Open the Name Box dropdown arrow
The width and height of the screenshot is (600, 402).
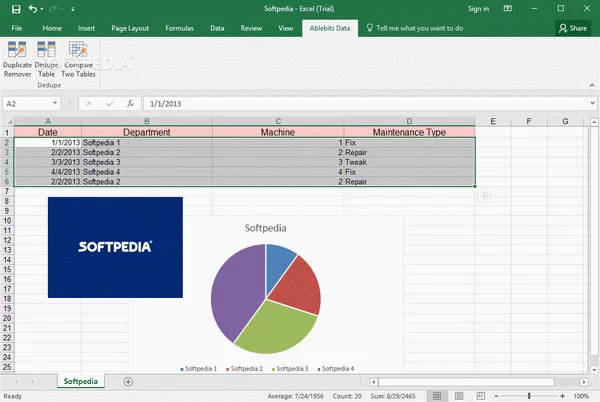pos(55,103)
